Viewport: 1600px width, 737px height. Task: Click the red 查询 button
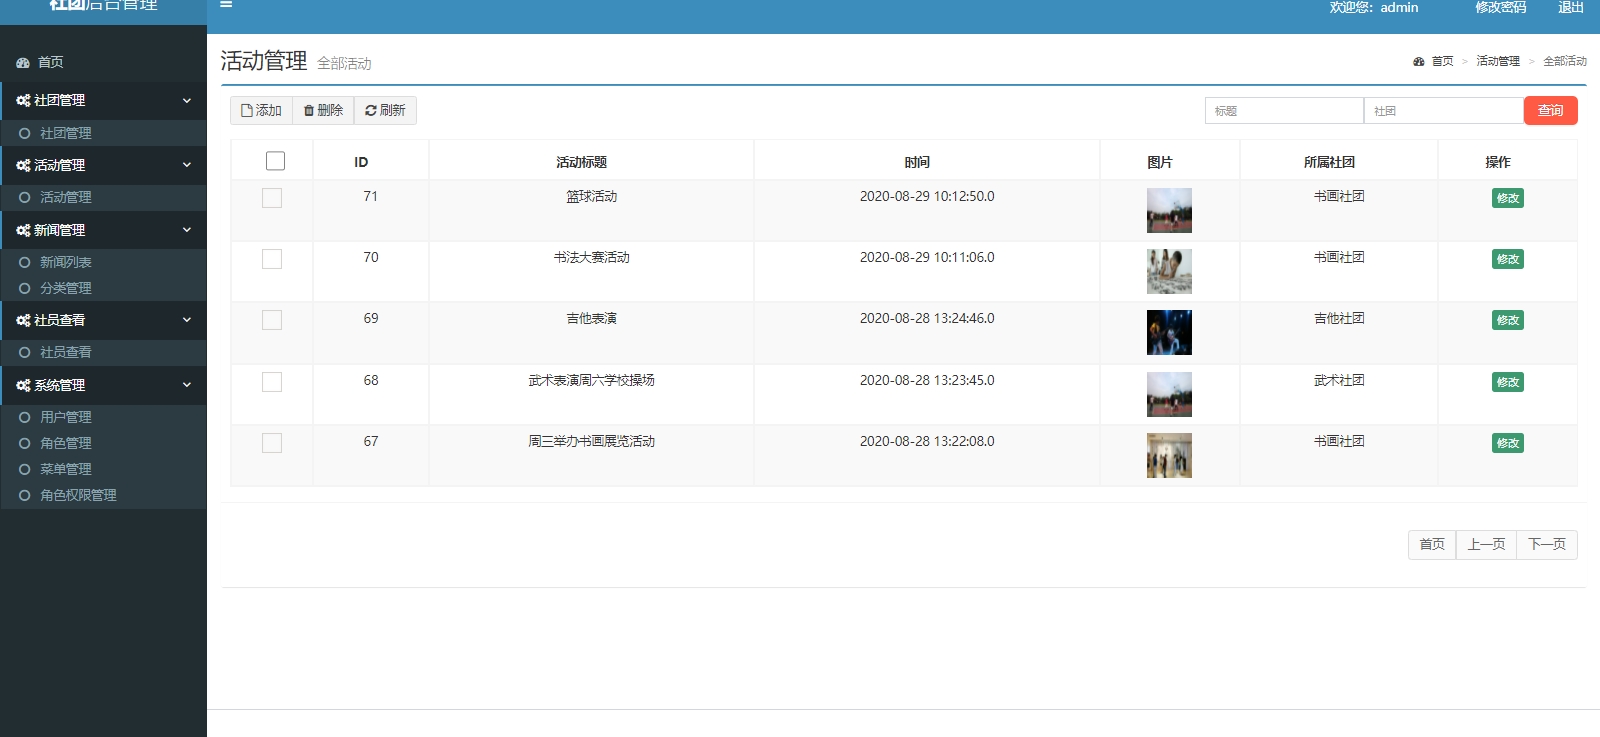[x=1551, y=110]
